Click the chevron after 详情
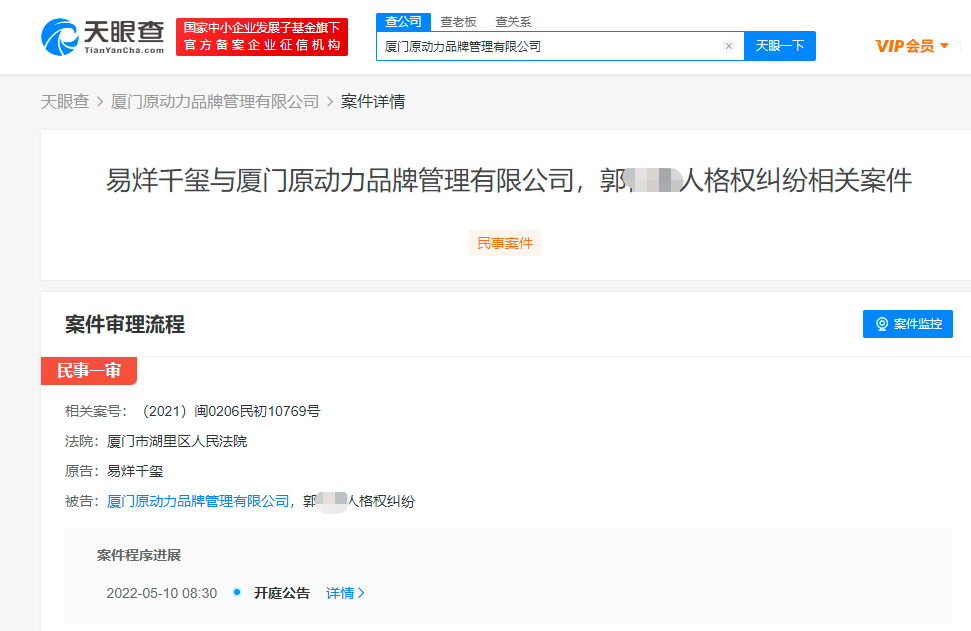The image size is (971, 631). pos(361,593)
